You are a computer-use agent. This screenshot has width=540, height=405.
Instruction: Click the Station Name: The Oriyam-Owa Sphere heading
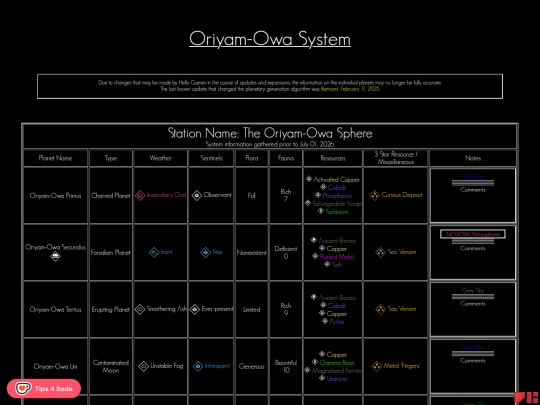point(270,133)
